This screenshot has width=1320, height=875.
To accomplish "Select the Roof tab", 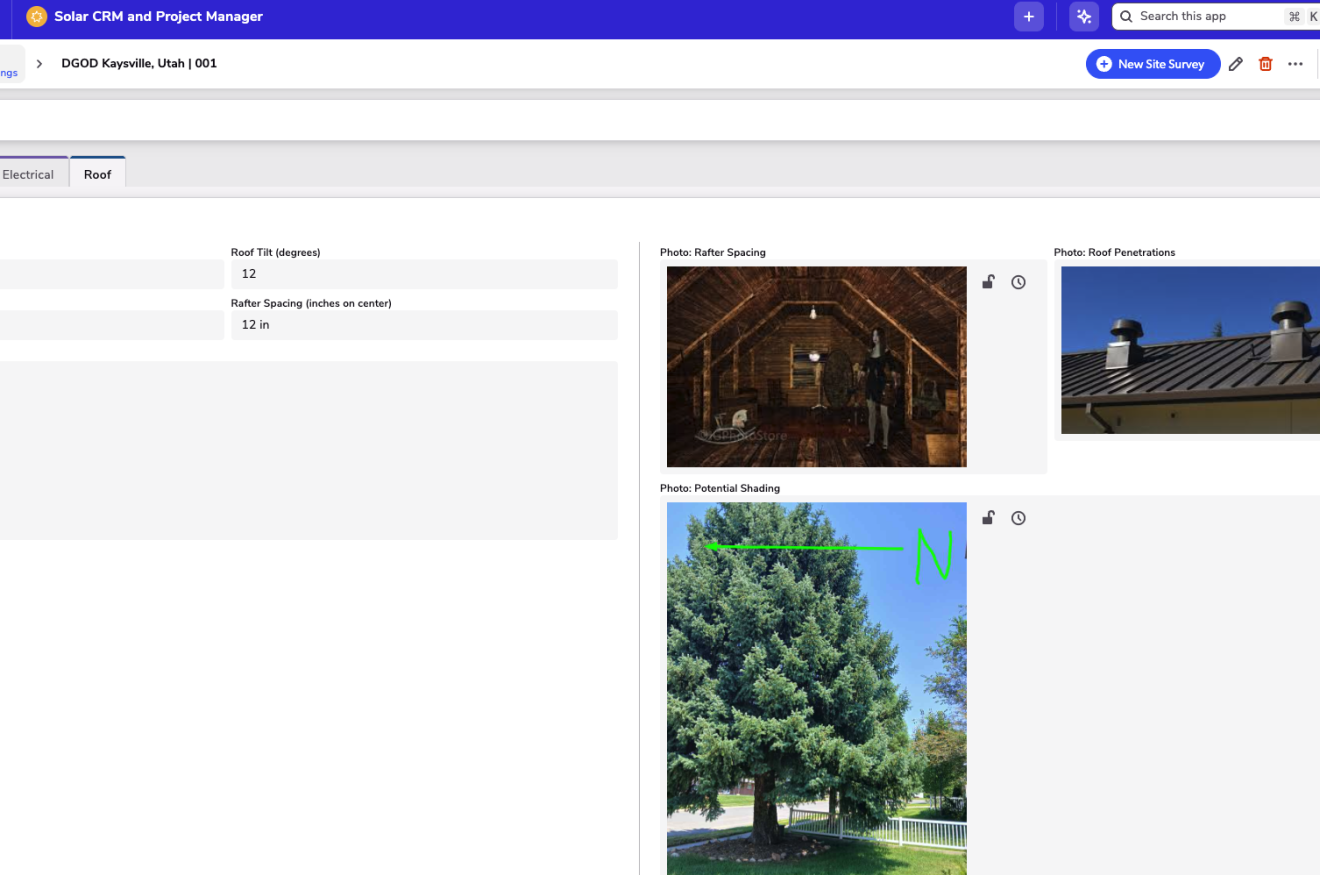I will [98, 174].
